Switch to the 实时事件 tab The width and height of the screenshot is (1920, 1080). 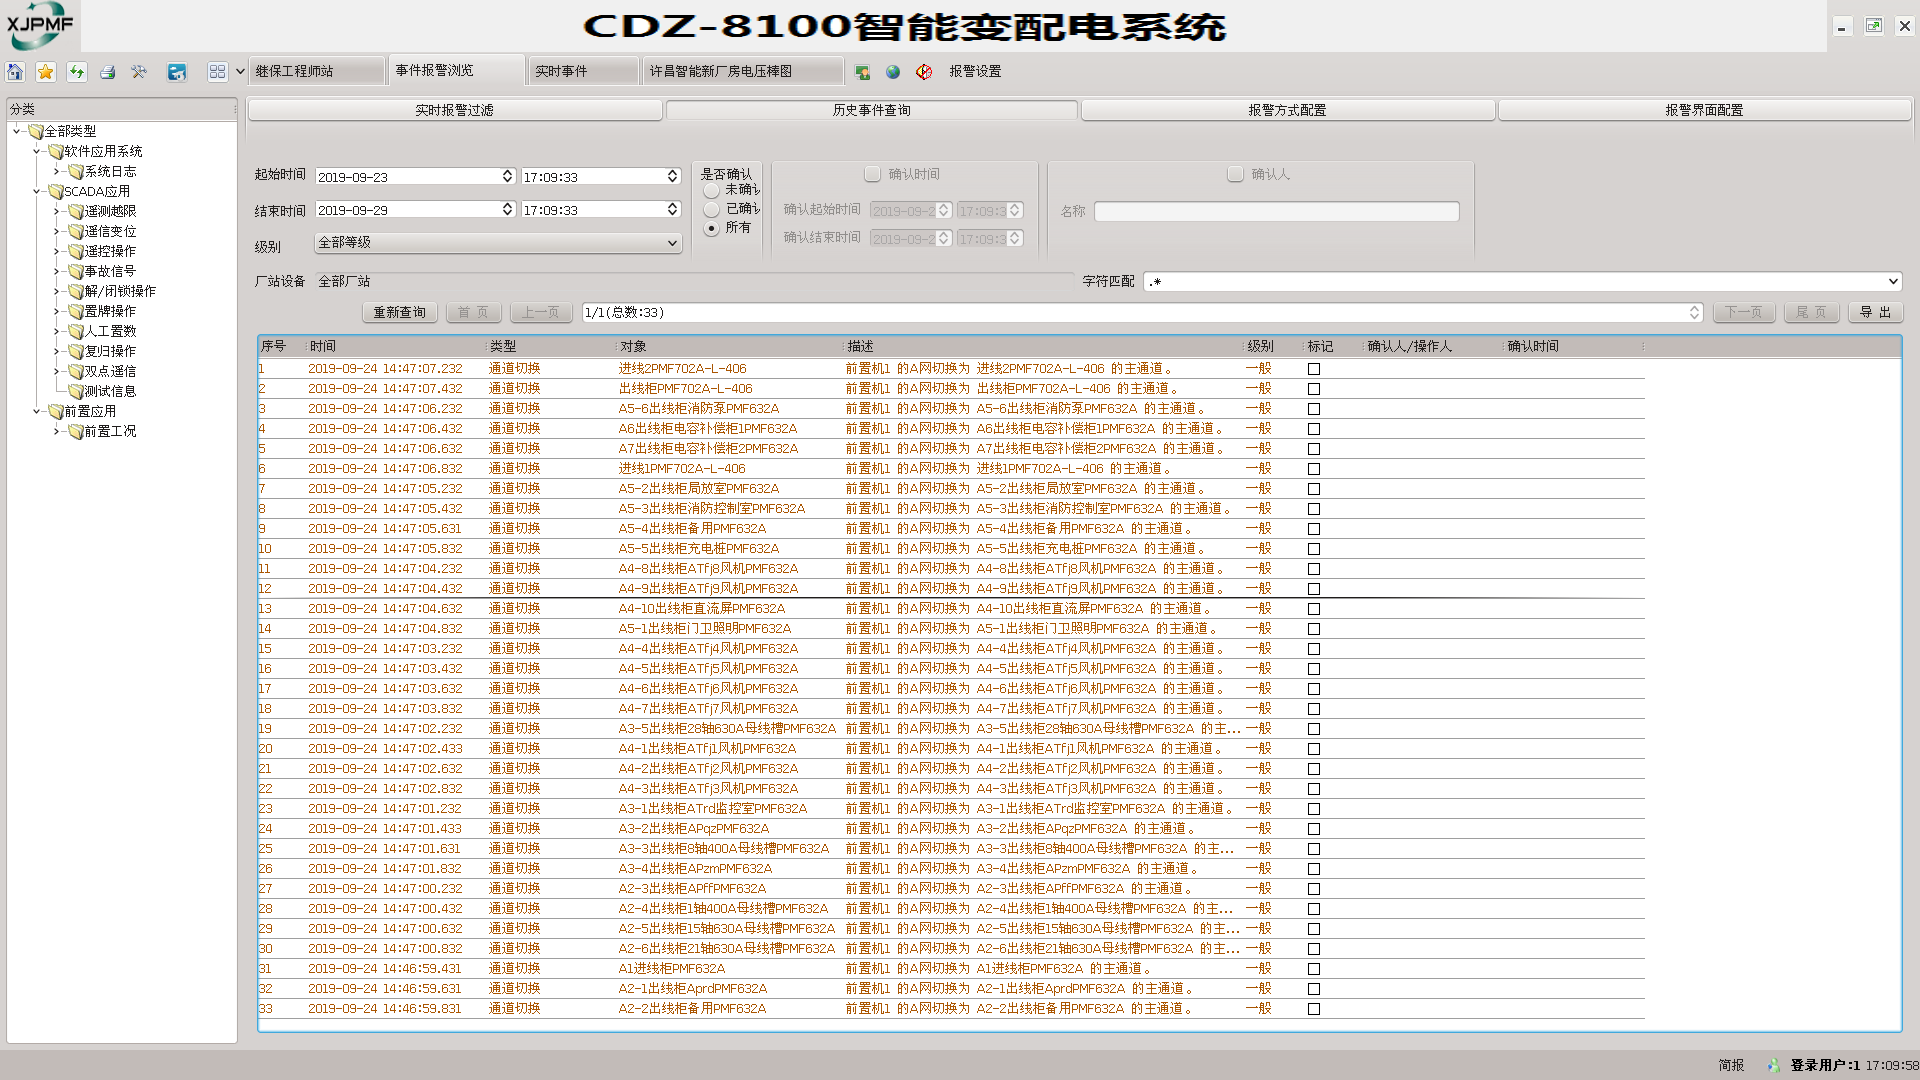tap(582, 71)
